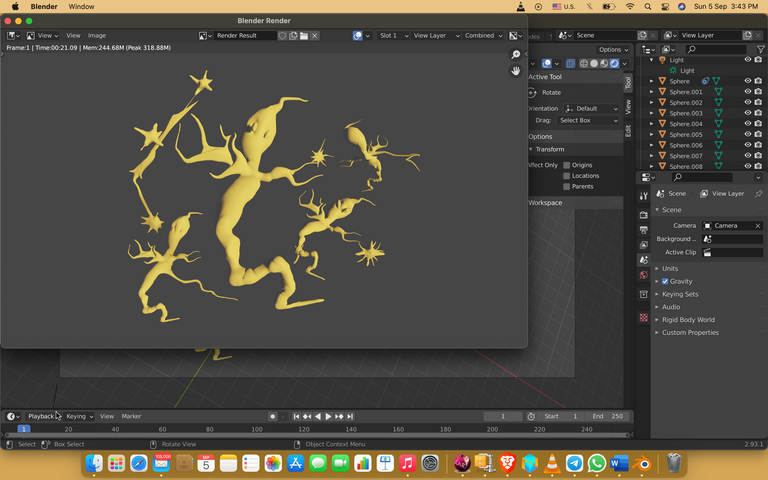Click the Sphere object's modifier link icon

click(x=705, y=81)
